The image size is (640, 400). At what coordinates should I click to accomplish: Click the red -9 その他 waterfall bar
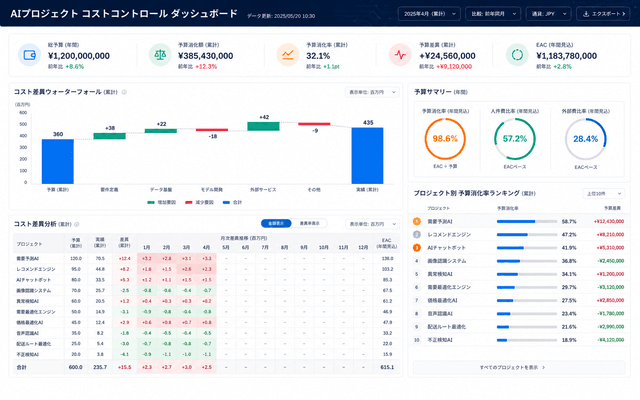coord(314,124)
